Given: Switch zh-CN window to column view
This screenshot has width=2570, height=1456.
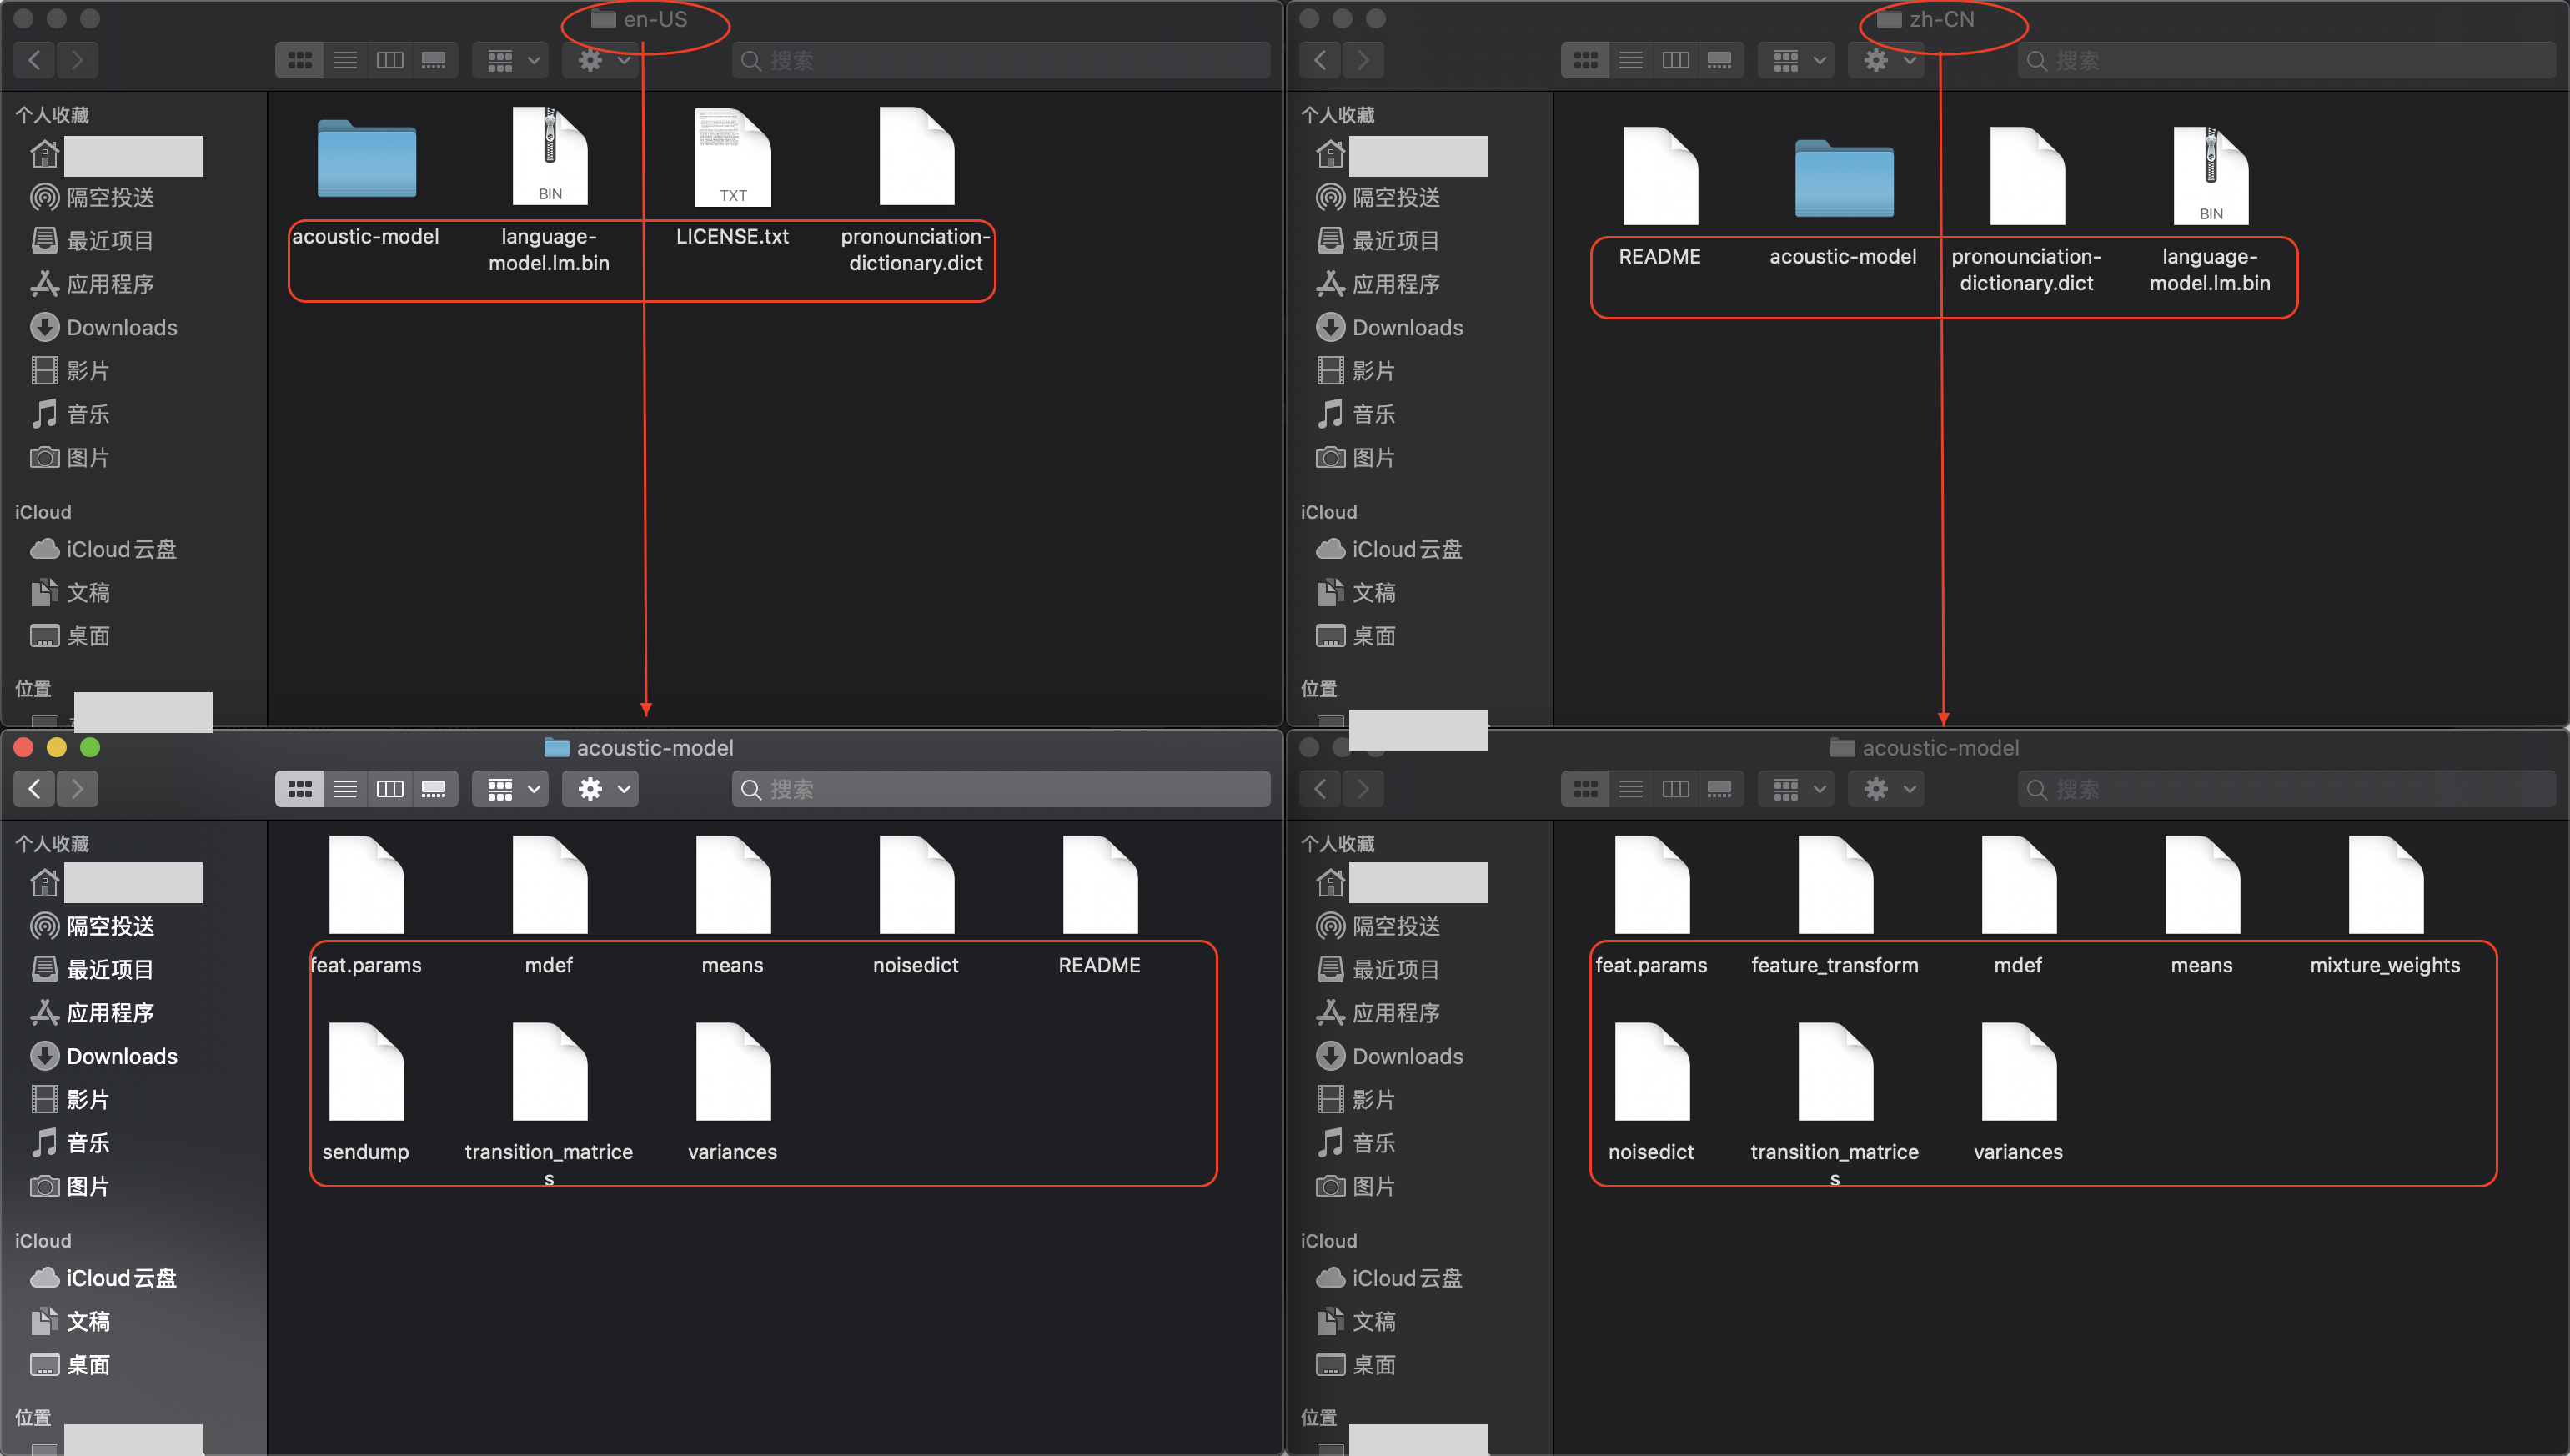Looking at the screenshot, I should [1675, 60].
